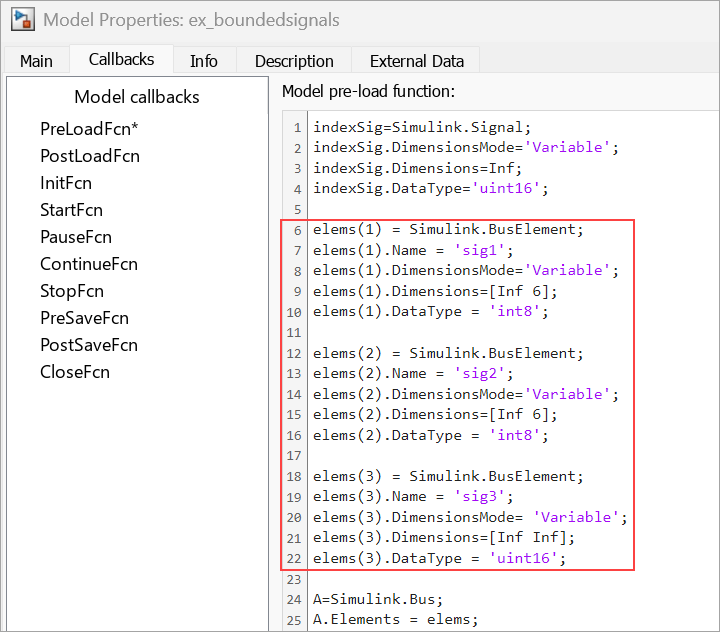Choose StopFcn from model callbacks
720x632 pixels.
[72, 291]
